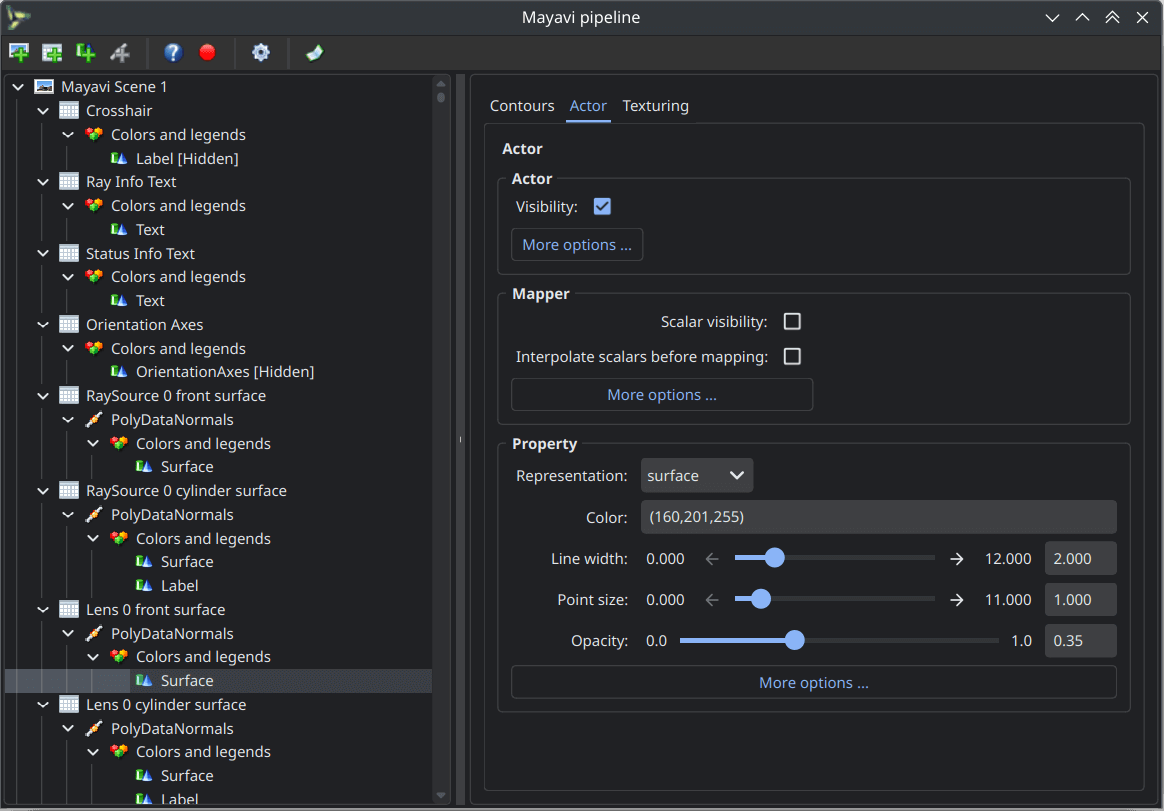This screenshot has height=811, width=1164.
Task: Click the Status Info Text source icon
Action: pyautogui.click(x=69, y=253)
